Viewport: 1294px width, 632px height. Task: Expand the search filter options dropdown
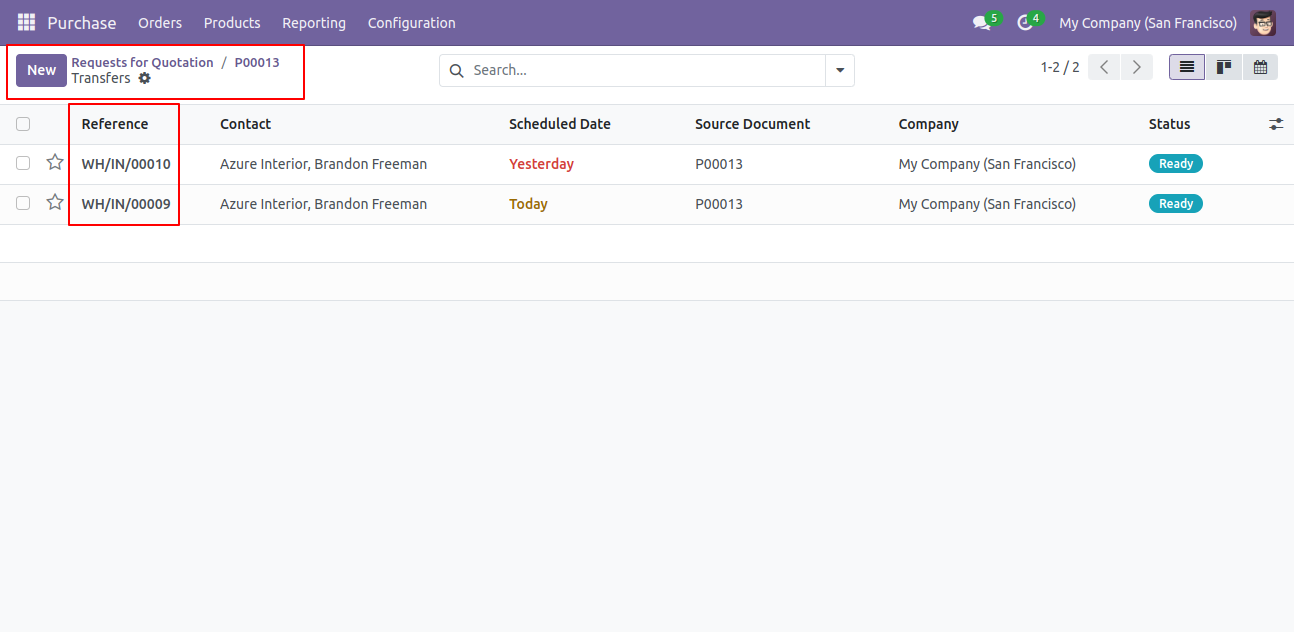(840, 70)
